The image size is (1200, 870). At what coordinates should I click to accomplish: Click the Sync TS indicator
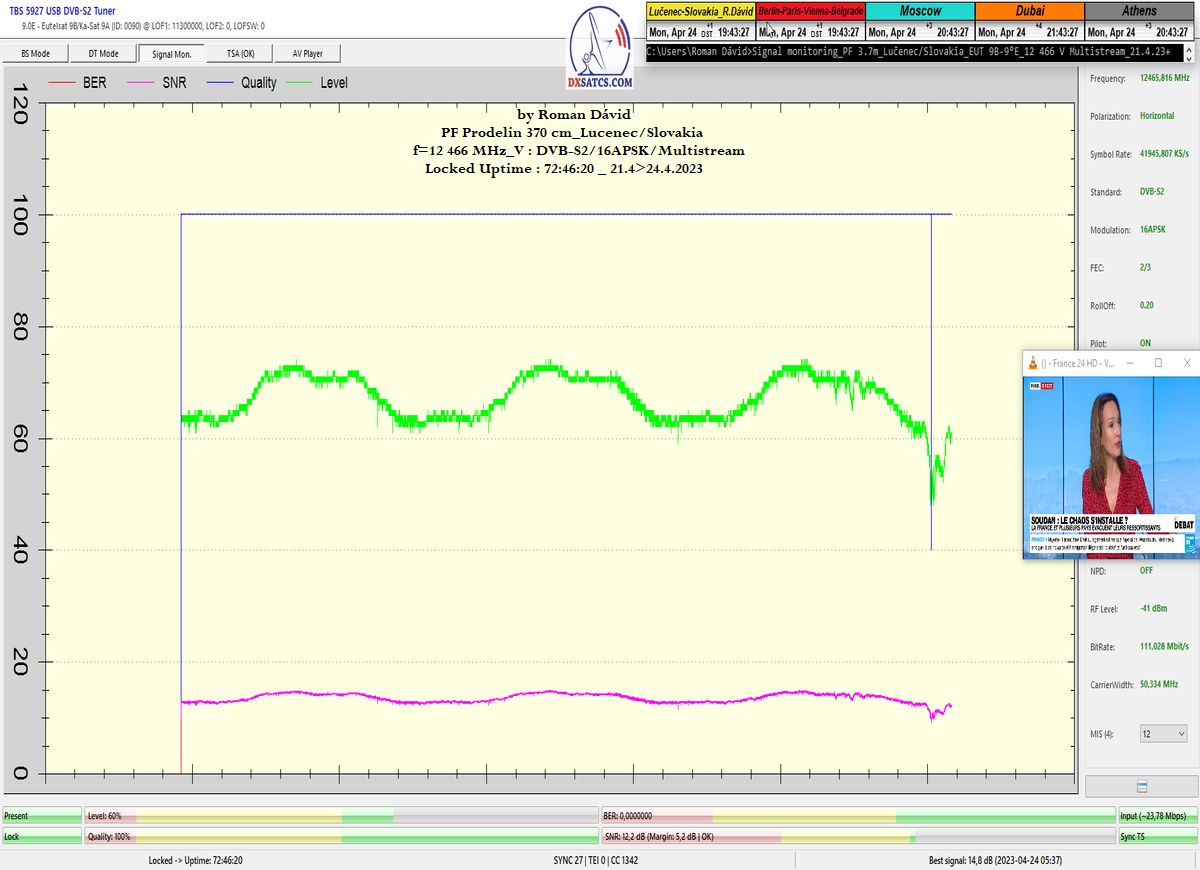click(x=1156, y=836)
